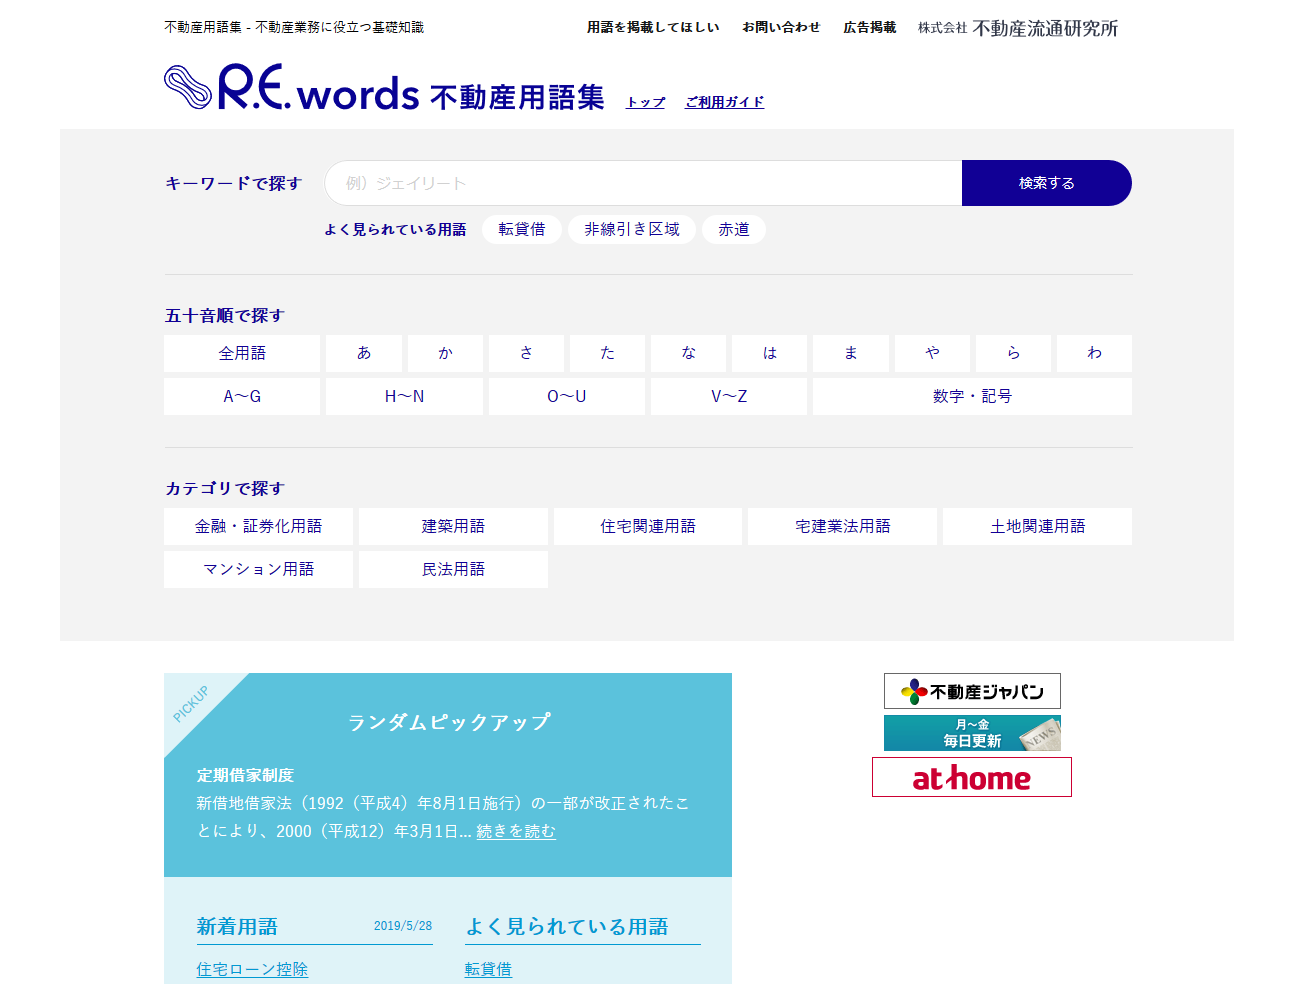Open 民法用語 category

[x=453, y=569]
